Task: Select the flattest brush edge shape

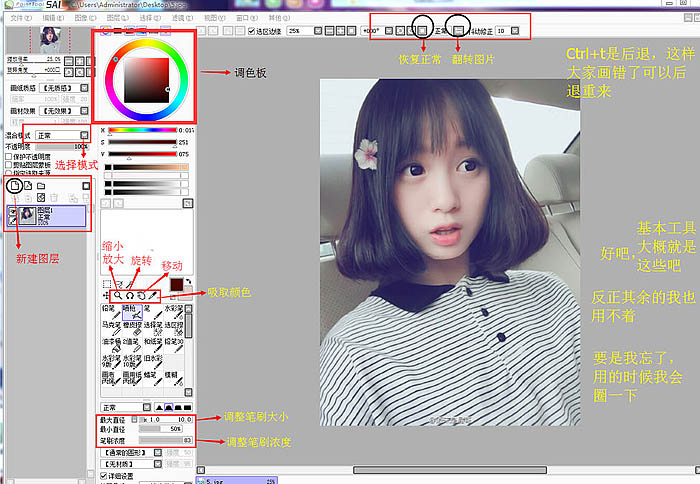Action: [188, 407]
